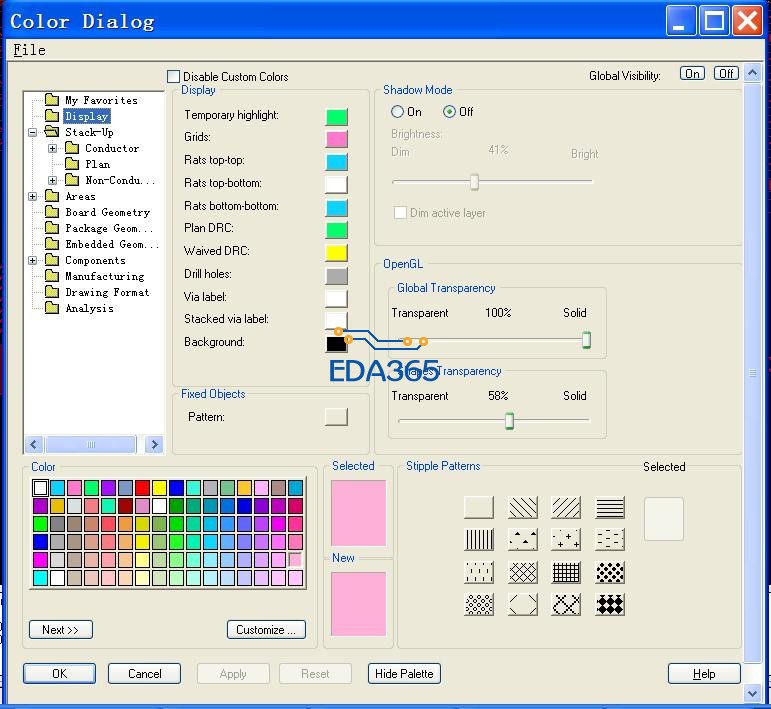This screenshot has width=771, height=709.
Task: Check Disable Custom Colors checkbox
Action: pos(173,77)
